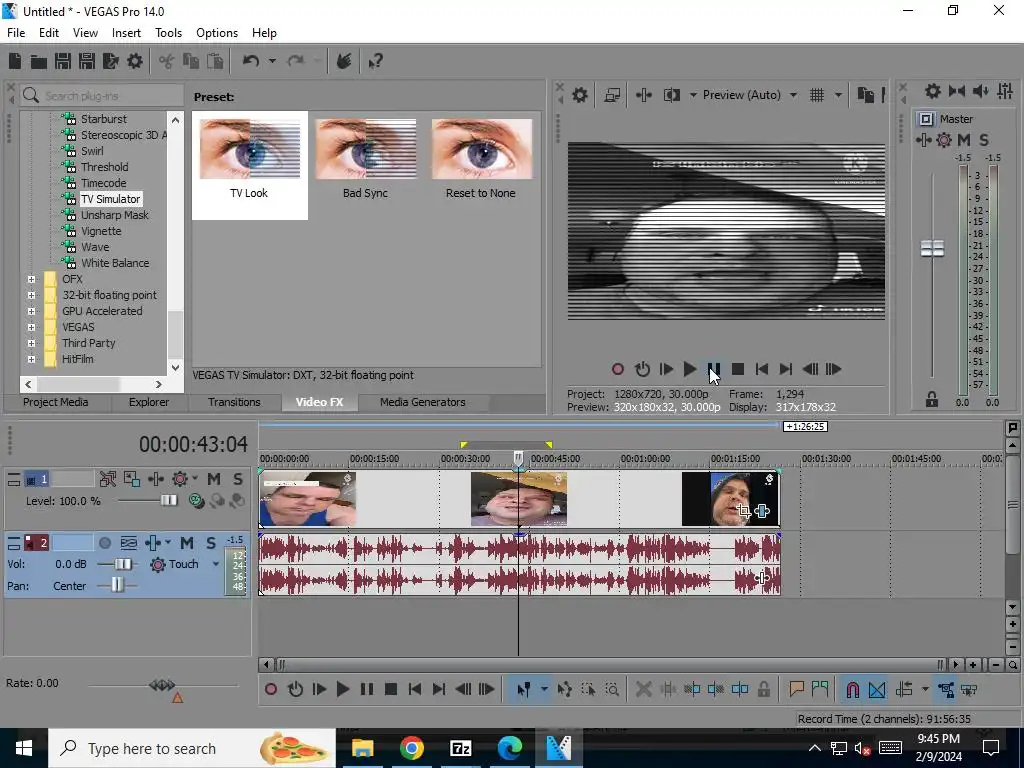Select the Normal edit tool
This screenshot has width=1024, height=768.
[524, 689]
